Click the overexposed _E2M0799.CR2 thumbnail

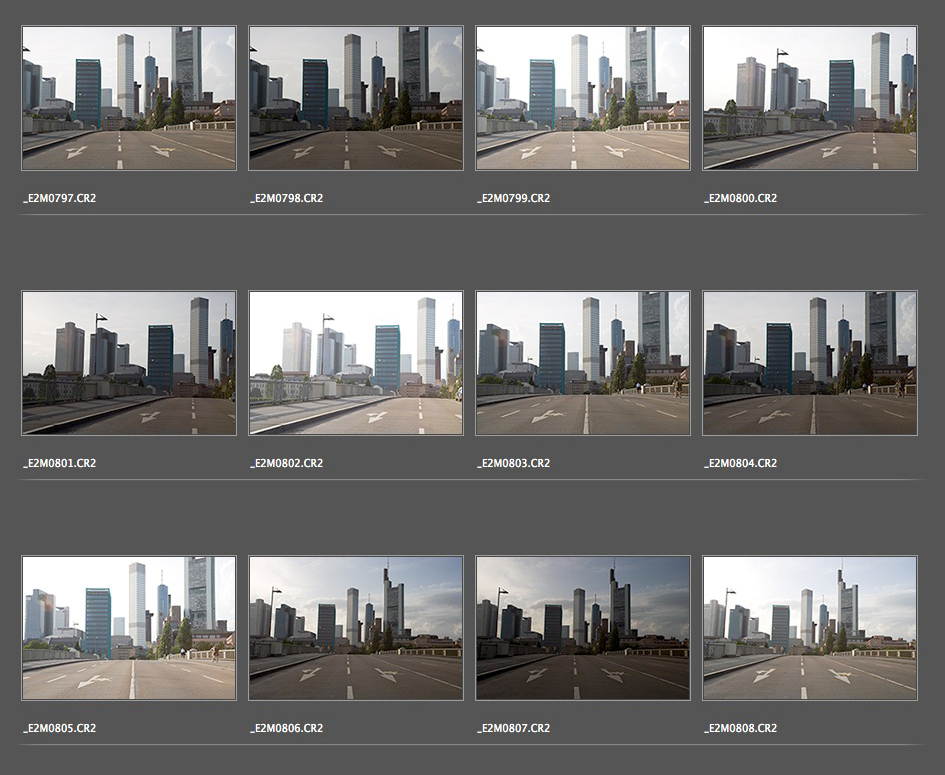point(583,98)
